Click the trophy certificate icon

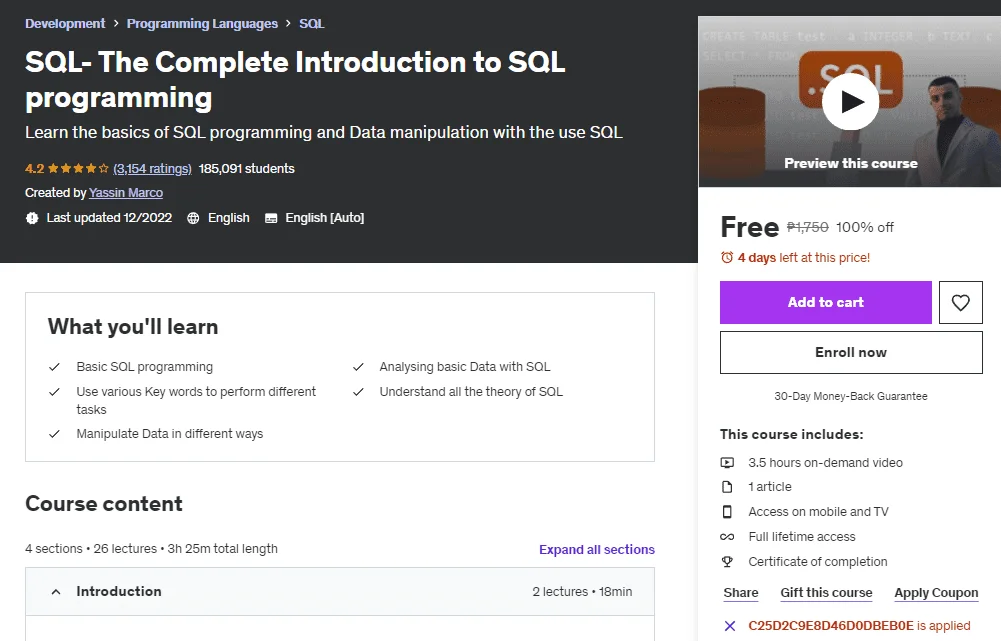pos(727,561)
